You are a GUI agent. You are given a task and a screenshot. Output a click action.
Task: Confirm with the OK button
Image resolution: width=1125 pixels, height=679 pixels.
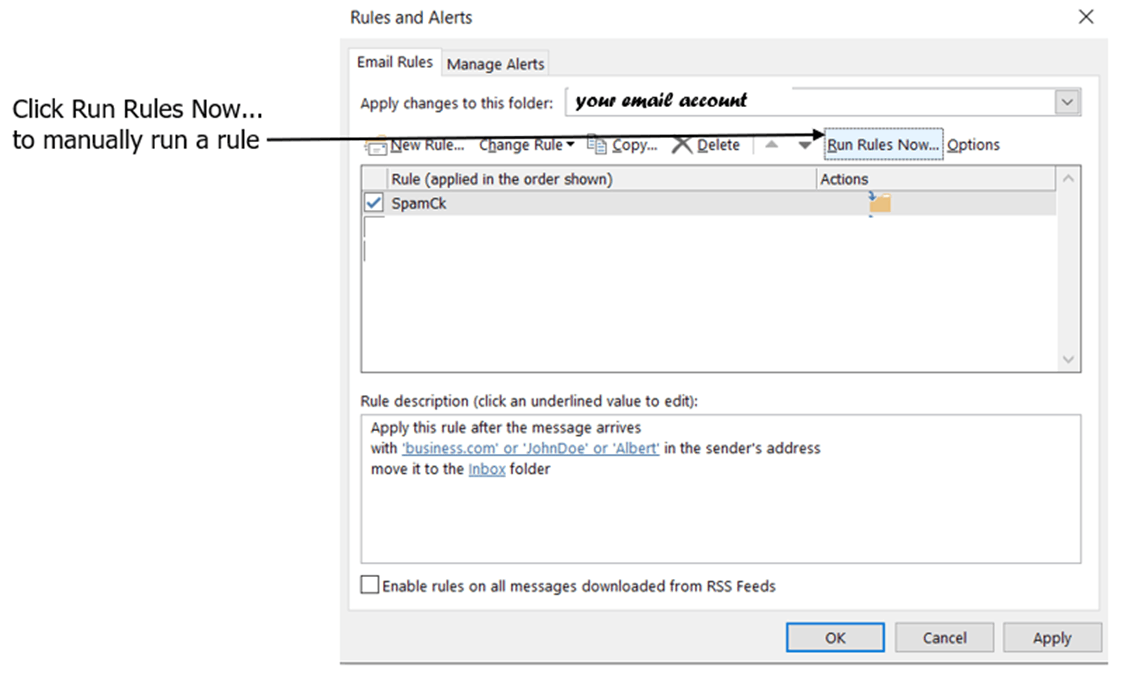tap(835, 637)
